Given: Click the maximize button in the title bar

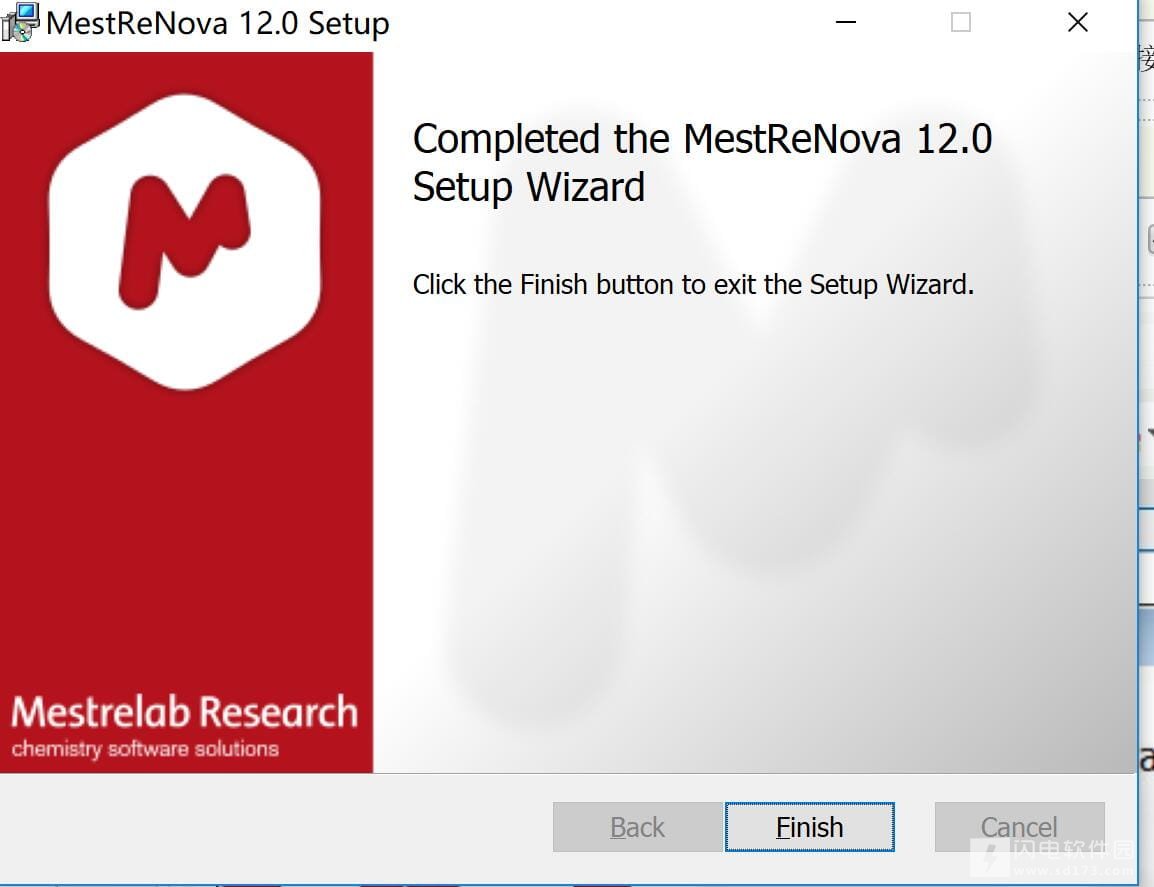Looking at the screenshot, I should pyautogui.click(x=960, y=22).
